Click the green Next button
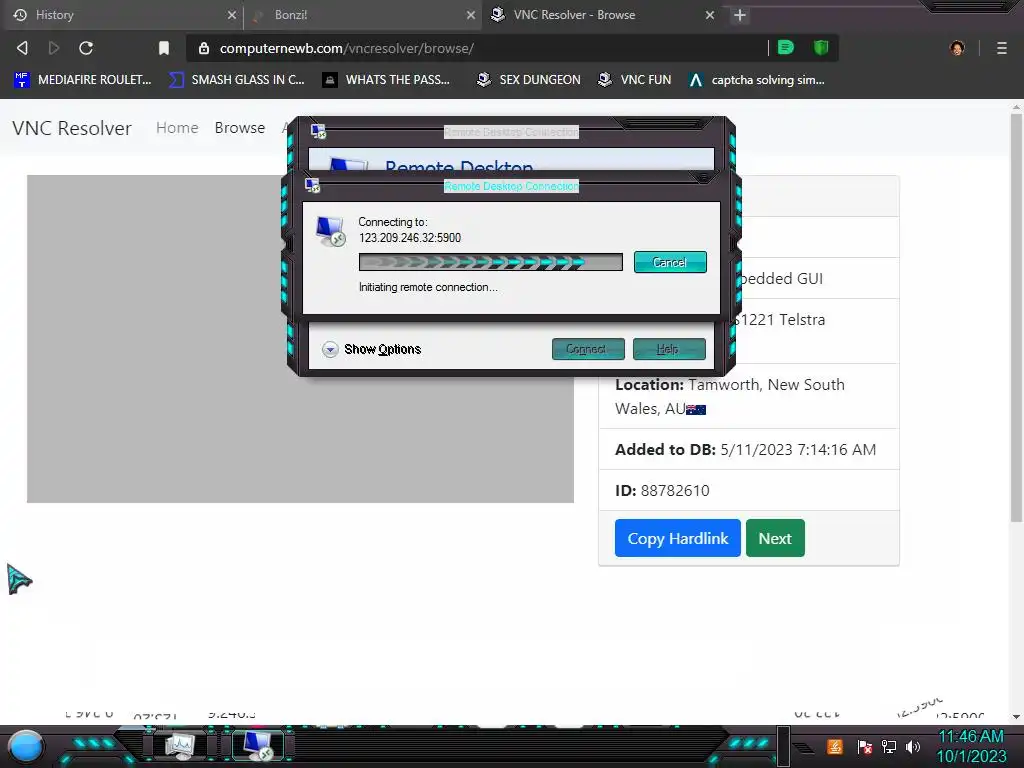Viewport: 1024px width, 768px height. coord(775,538)
